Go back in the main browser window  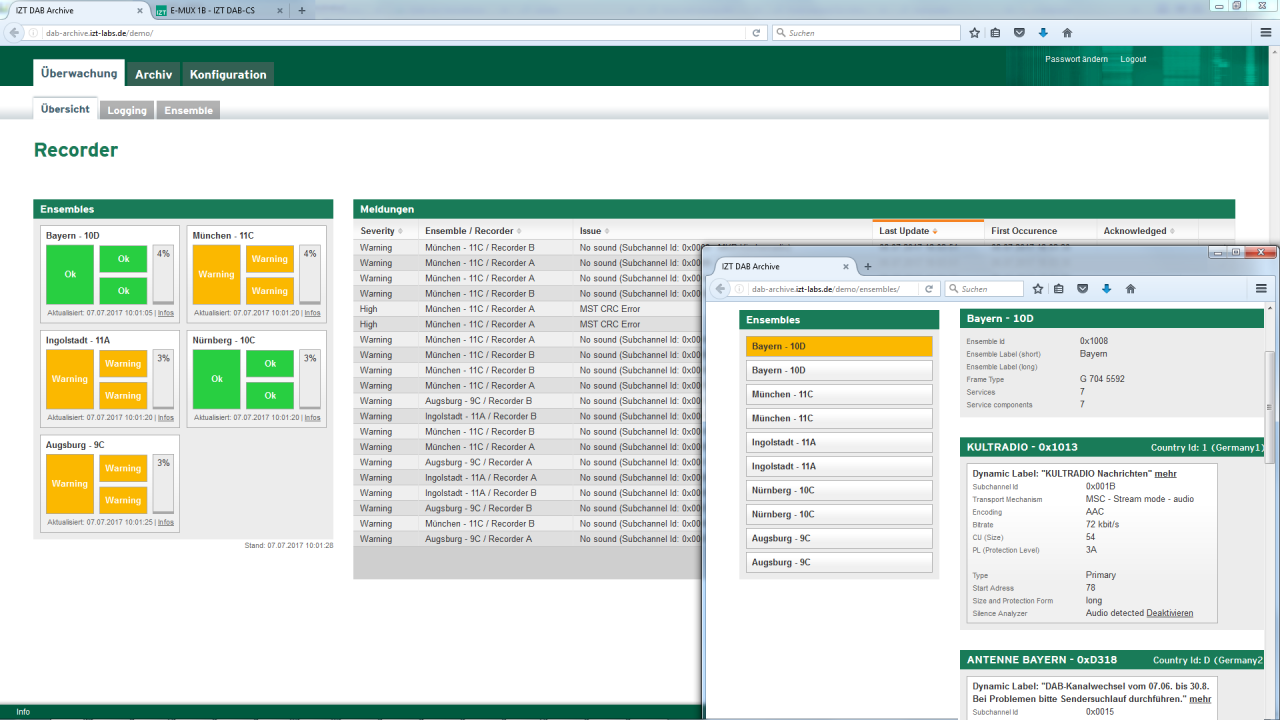coord(15,33)
